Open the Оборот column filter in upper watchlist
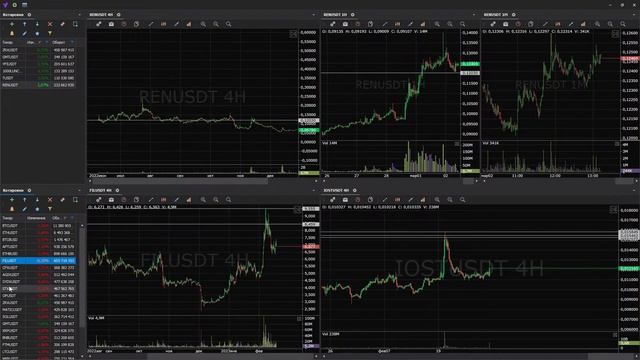The height and width of the screenshot is (360, 640). [72, 42]
